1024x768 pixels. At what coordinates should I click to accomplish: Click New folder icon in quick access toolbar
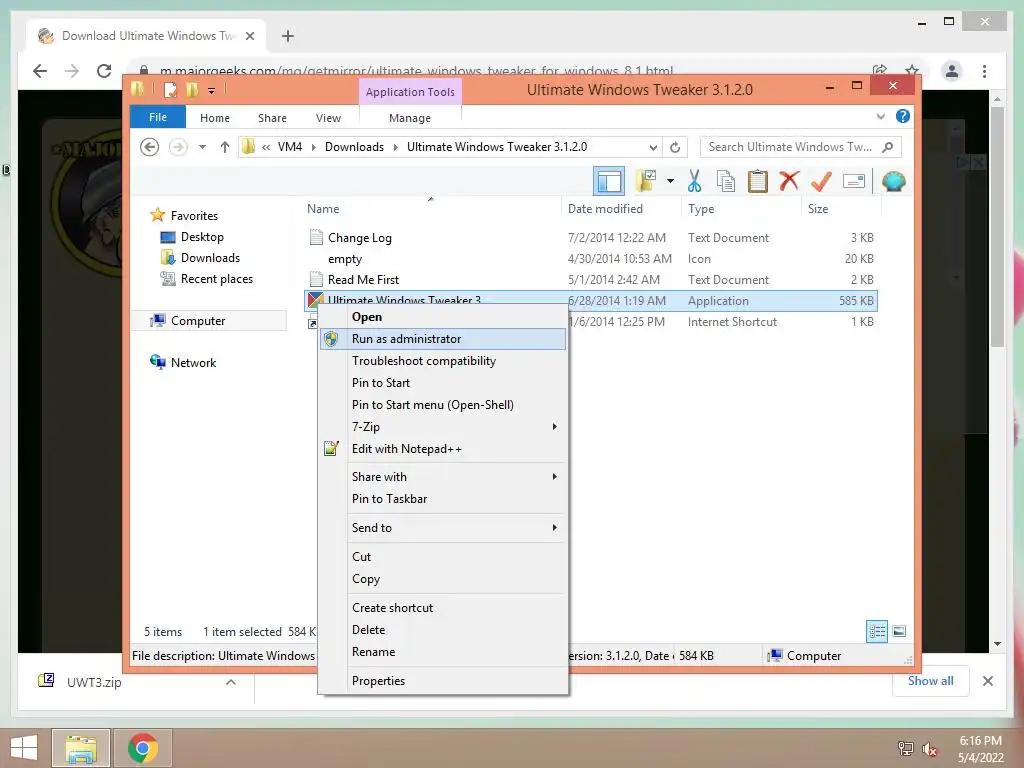coord(192,90)
